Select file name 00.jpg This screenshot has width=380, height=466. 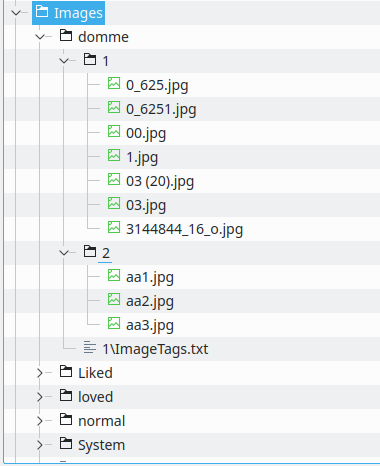(x=146, y=134)
